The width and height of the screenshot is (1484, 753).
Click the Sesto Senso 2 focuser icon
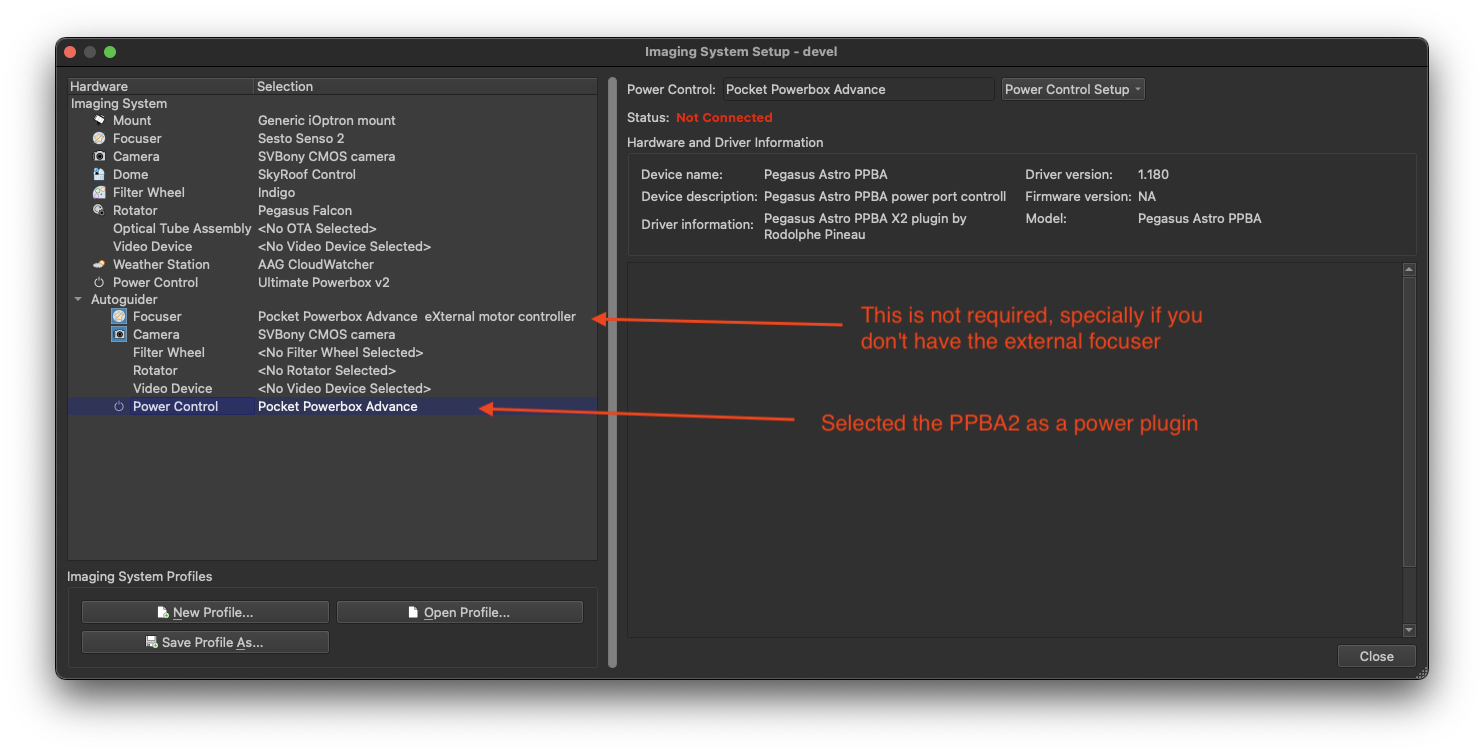click(x=99, y=138)
